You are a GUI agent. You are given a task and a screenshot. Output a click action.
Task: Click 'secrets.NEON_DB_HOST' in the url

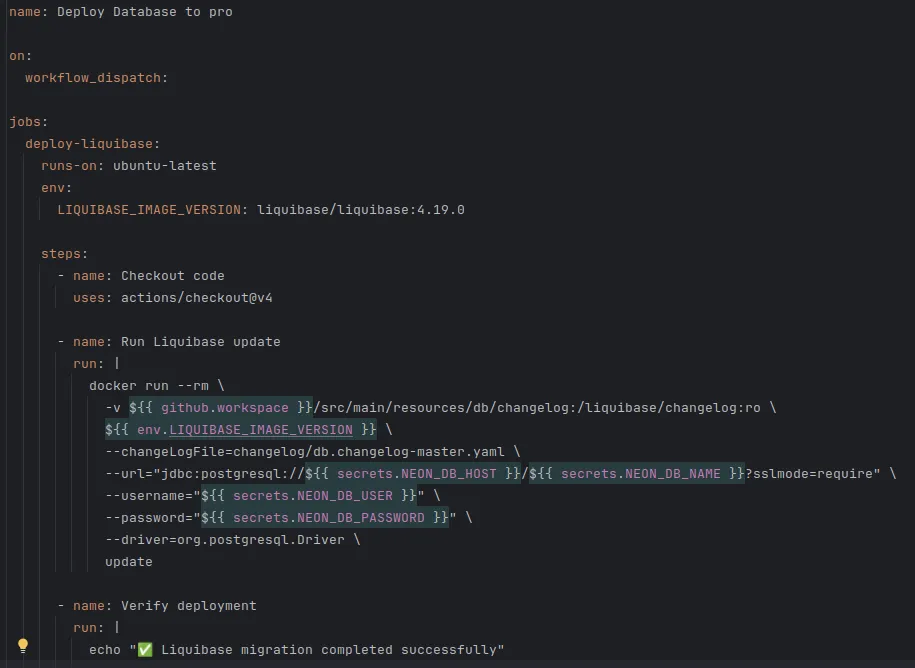(x=417, y=474)
